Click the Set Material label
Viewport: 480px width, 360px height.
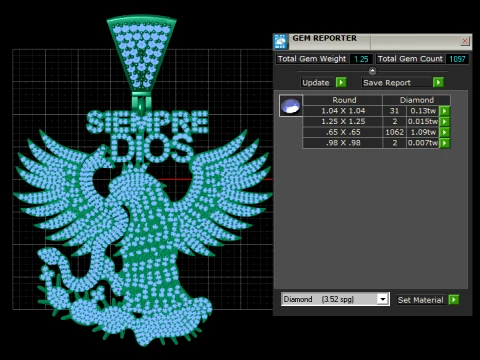[420, 300]
